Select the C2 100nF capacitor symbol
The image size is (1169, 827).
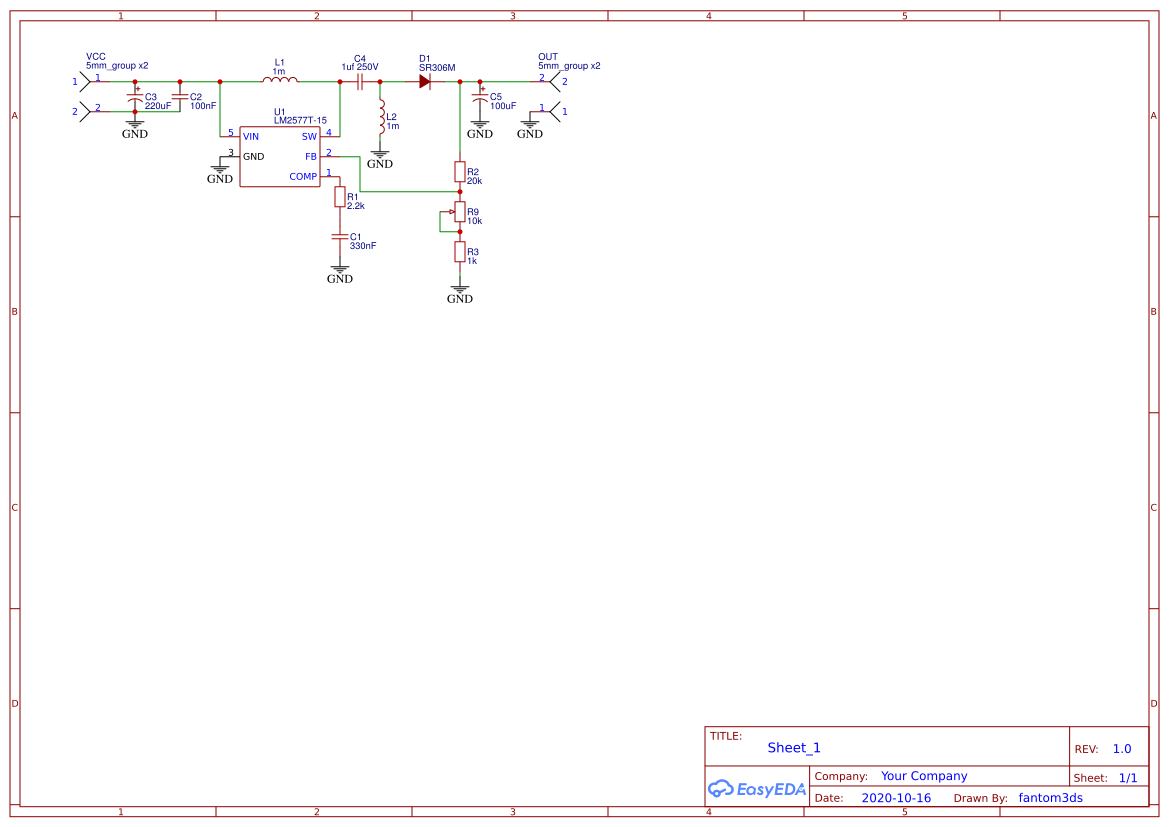[x=180, y=97]
